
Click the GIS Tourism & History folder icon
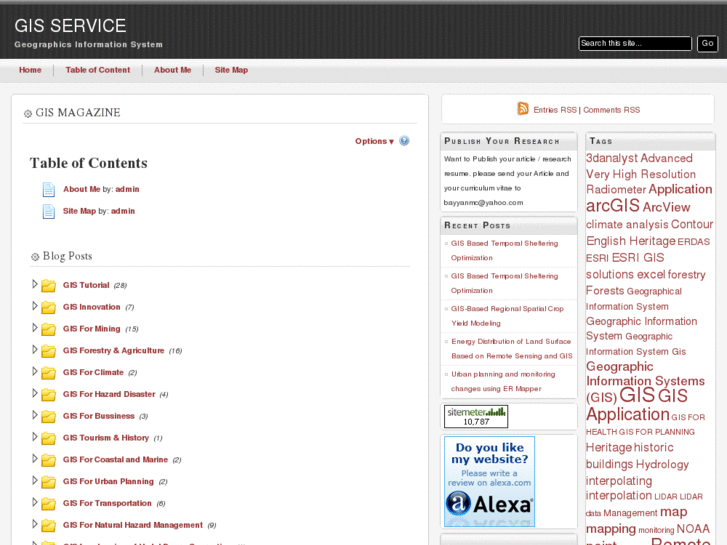pos(48,438)
